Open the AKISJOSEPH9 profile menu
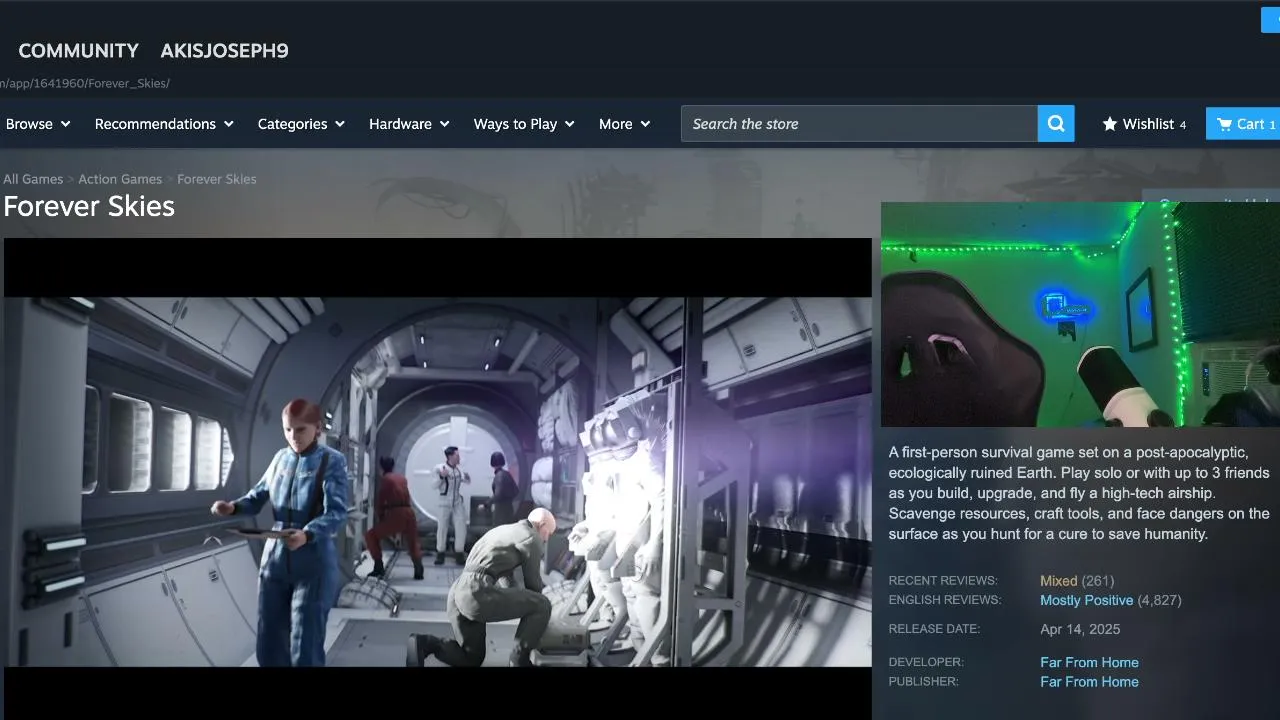This screenshot has width=1280, height=720. (x=224, y=51)
